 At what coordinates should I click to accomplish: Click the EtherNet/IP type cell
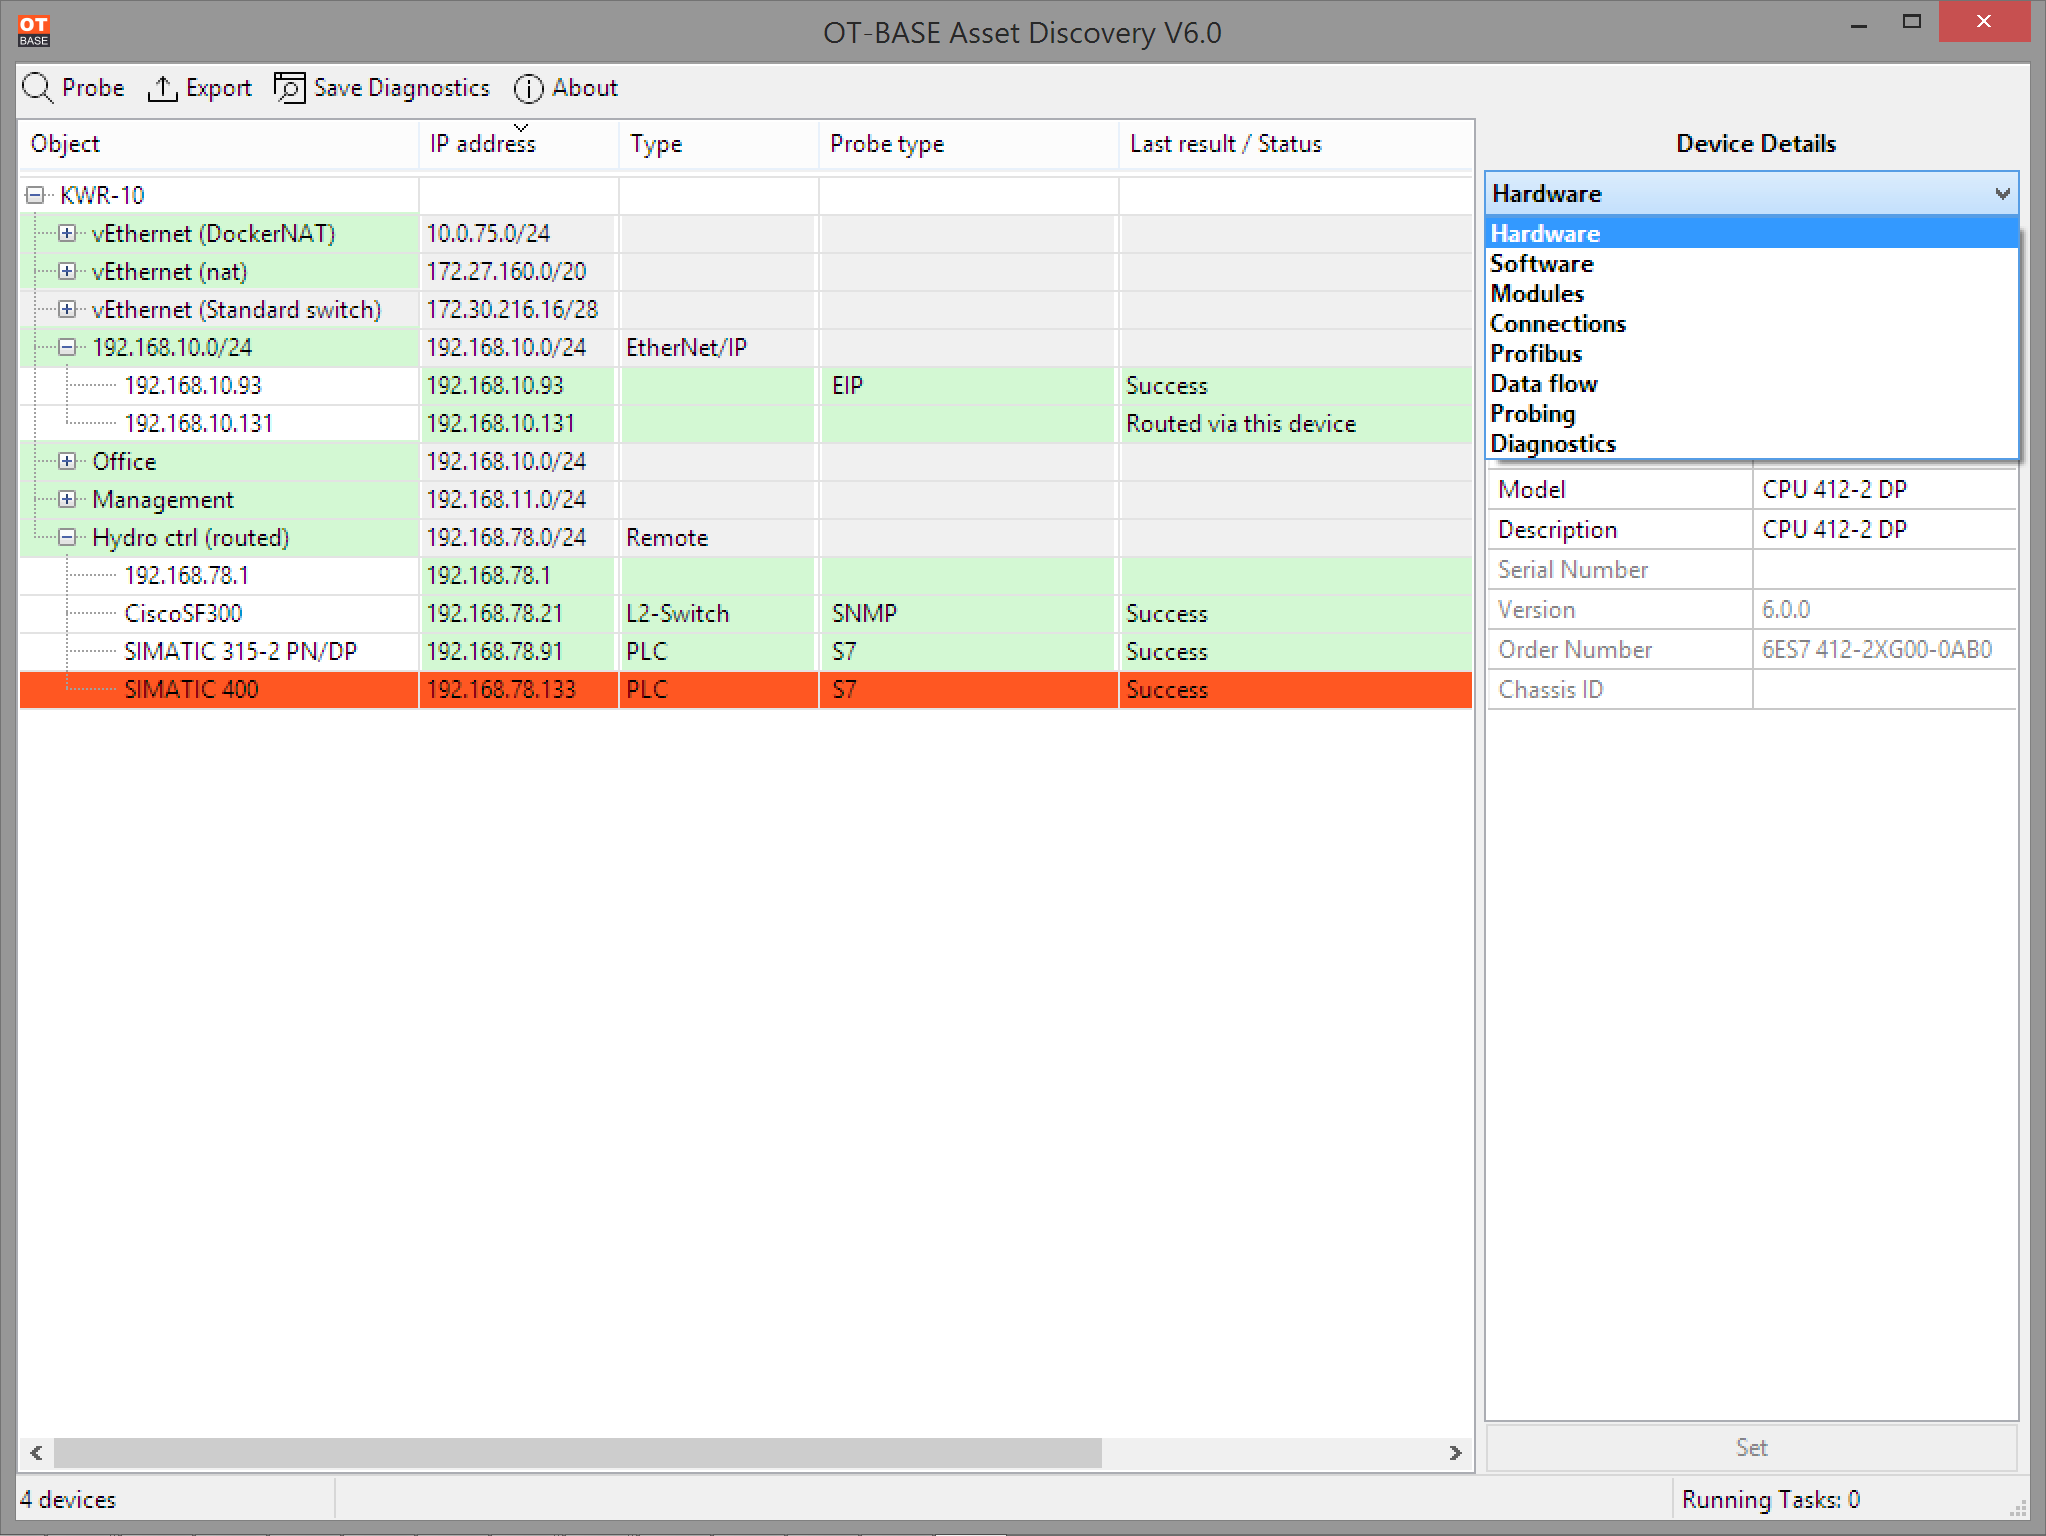click(718, 347)
